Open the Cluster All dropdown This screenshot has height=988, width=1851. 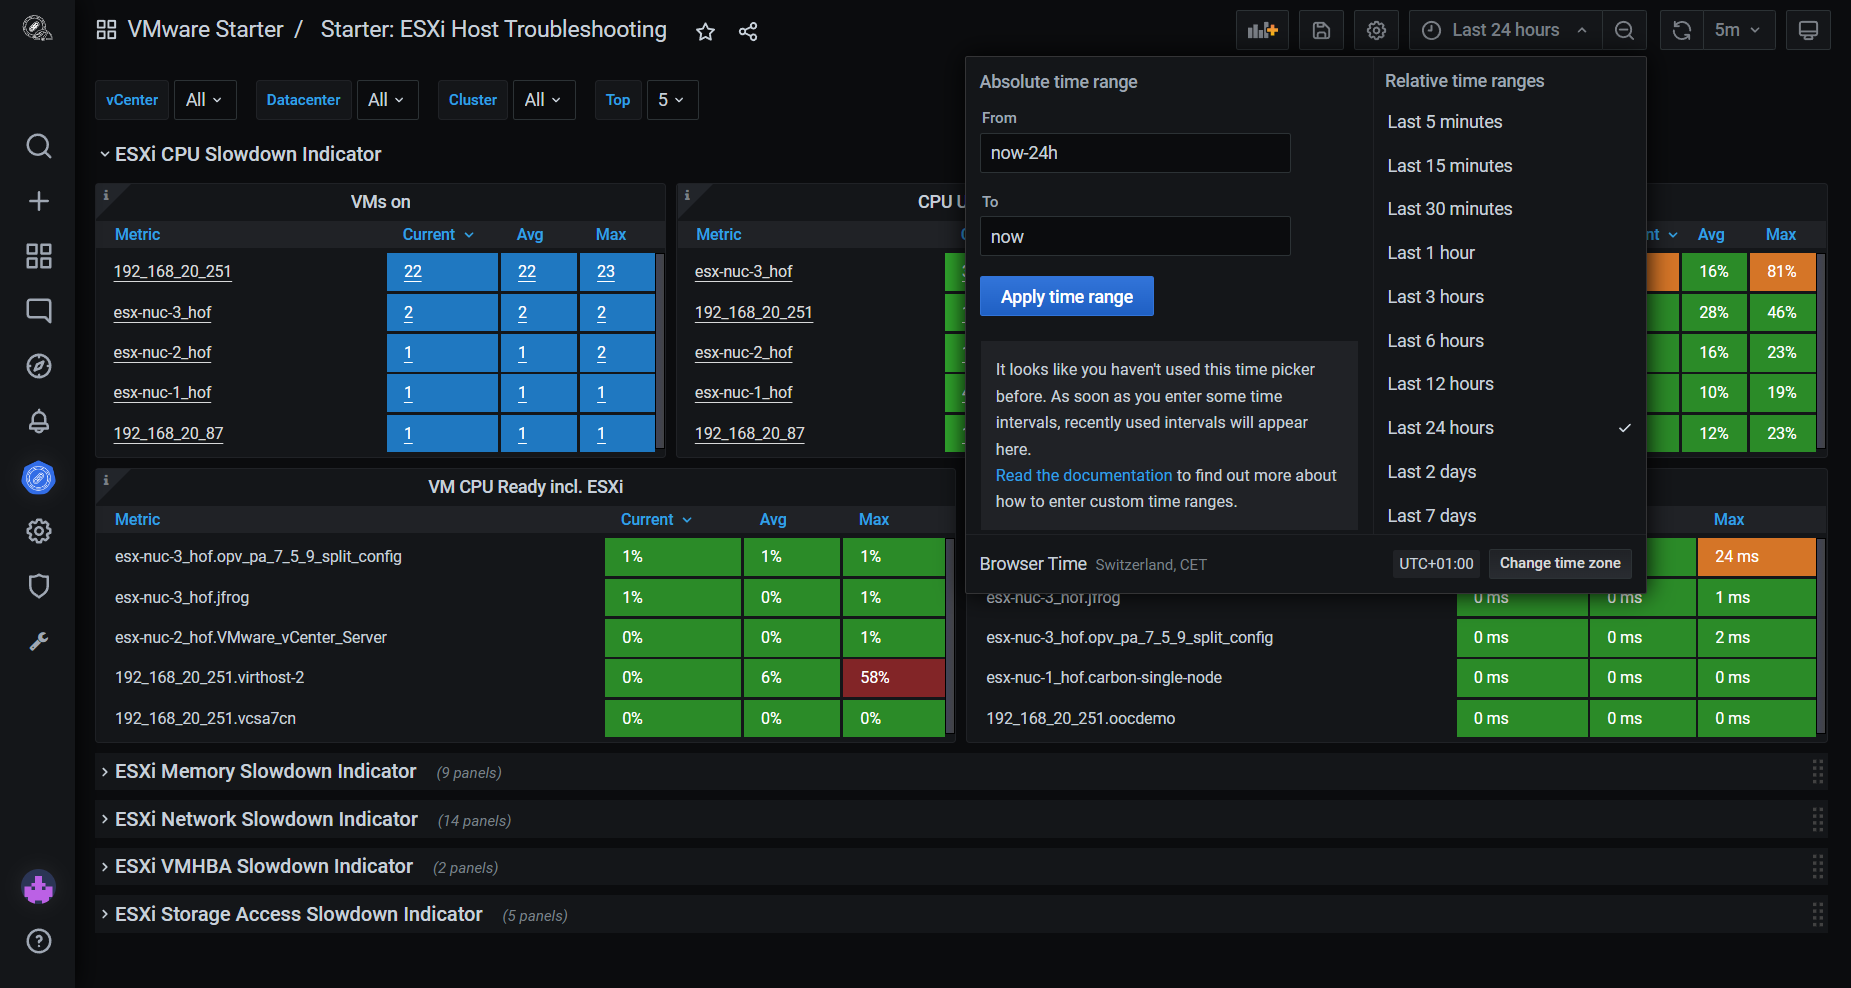coord(544,100)
